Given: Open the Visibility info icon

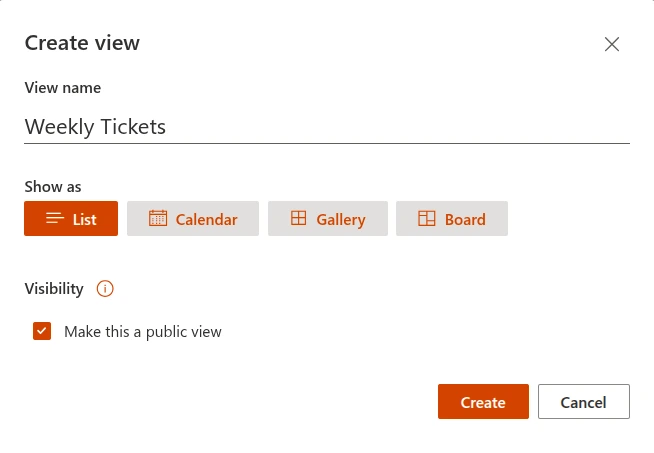Looking at the screenshot, I should coord(105,289).
